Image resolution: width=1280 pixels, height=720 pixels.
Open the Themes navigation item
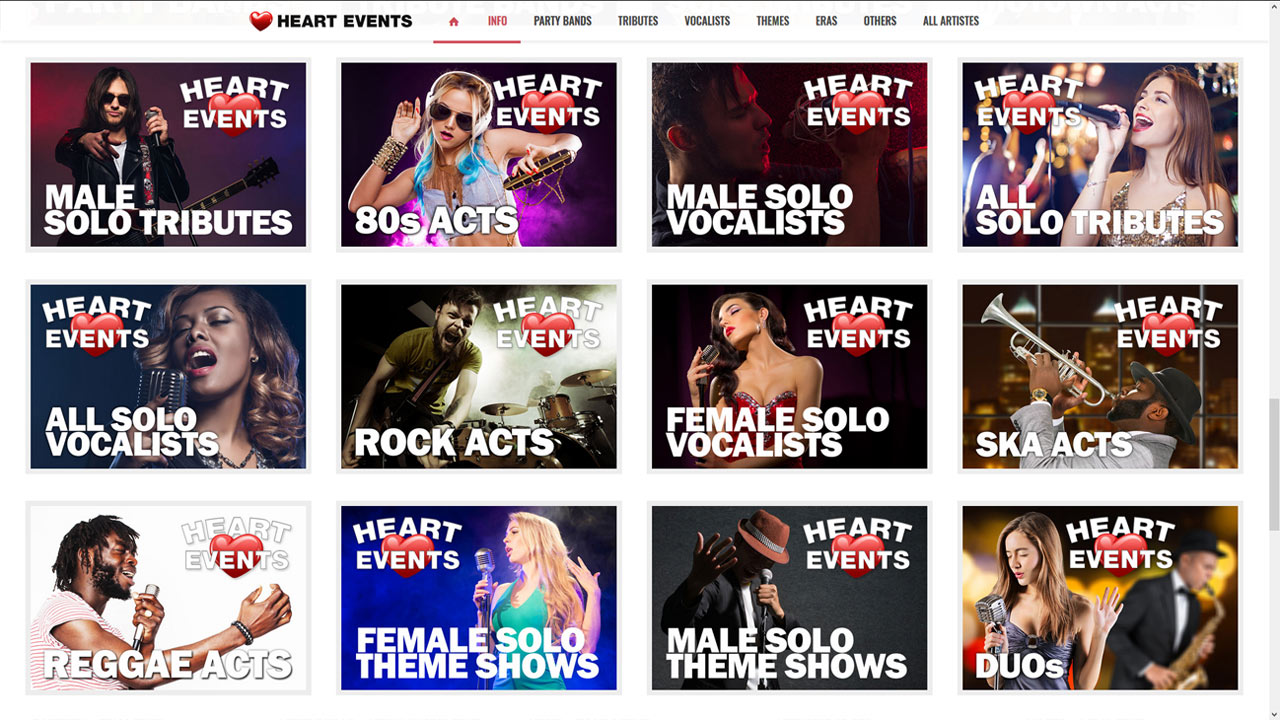coord(773,21)
